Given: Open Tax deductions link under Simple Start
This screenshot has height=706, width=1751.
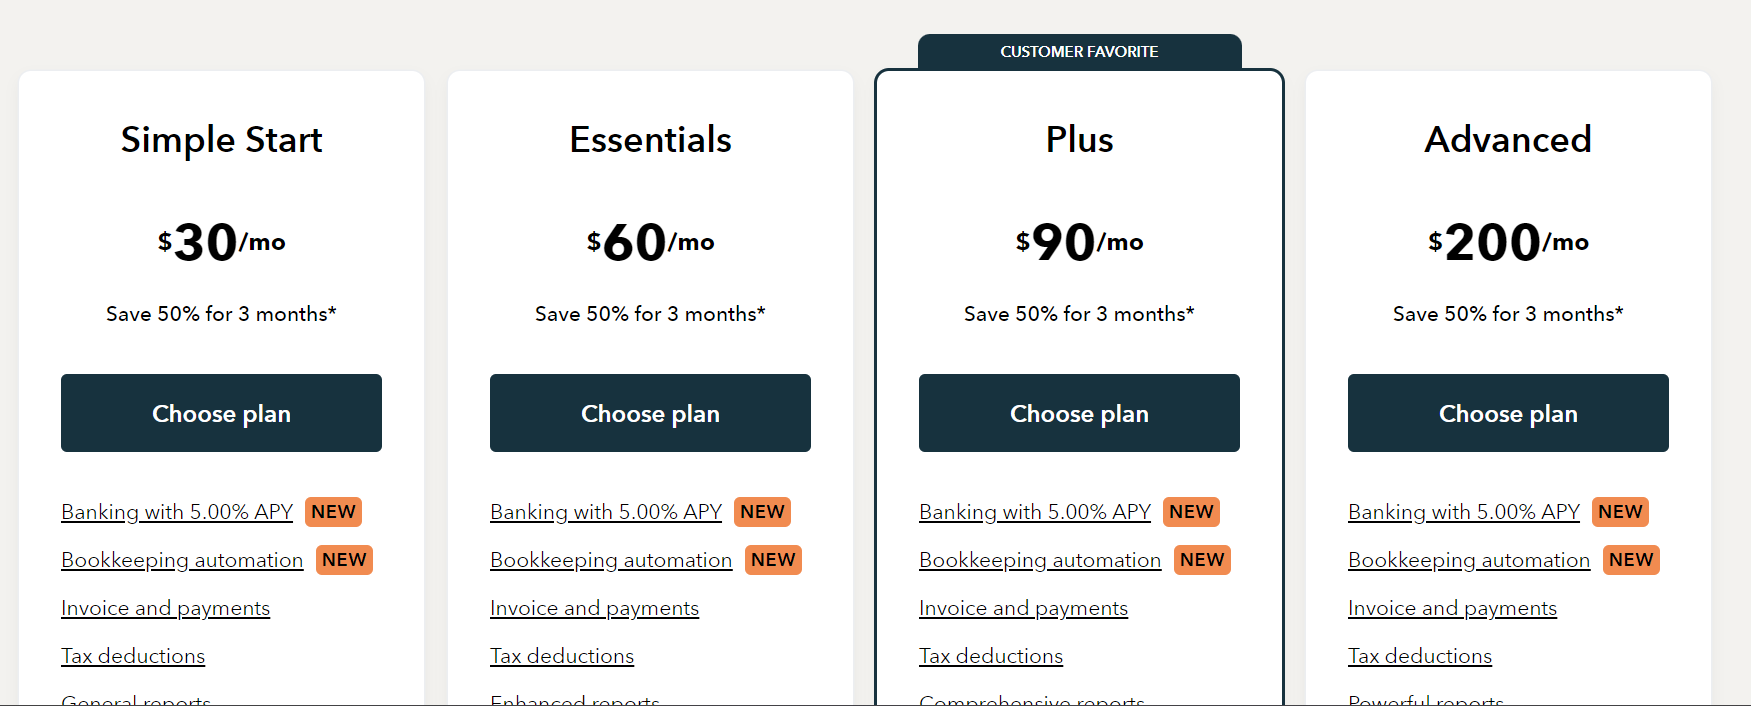Looking at the screenshot, I should point(132,655).
